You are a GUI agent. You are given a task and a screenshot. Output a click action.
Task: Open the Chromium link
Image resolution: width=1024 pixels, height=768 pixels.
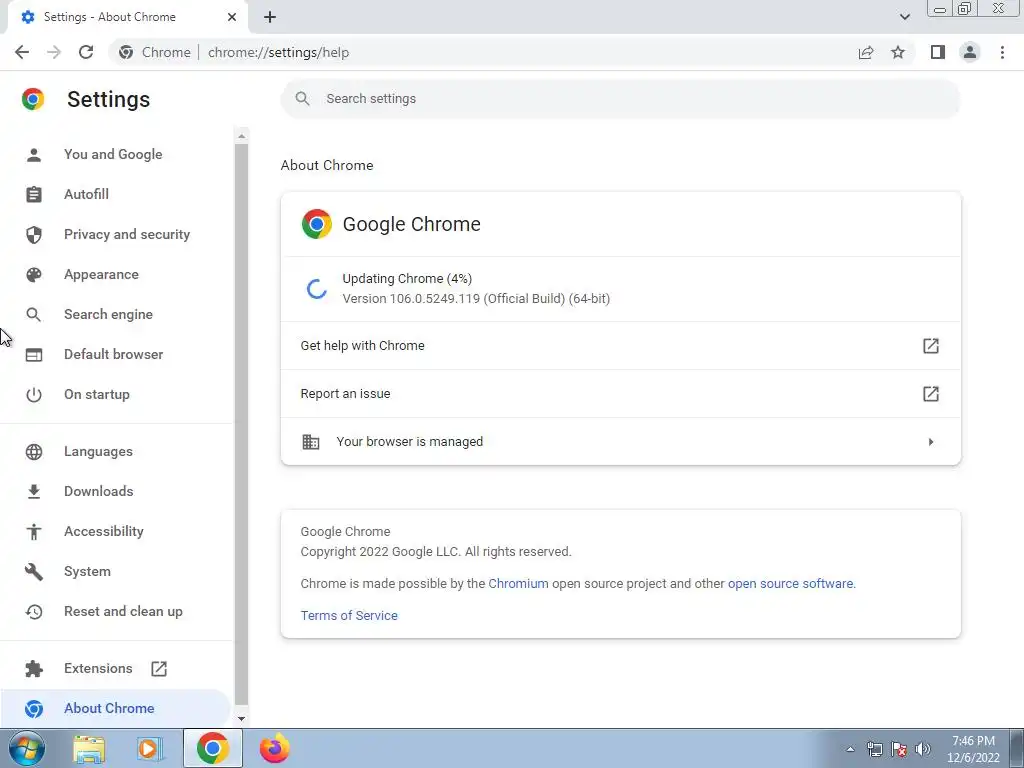tap(519, 583)
